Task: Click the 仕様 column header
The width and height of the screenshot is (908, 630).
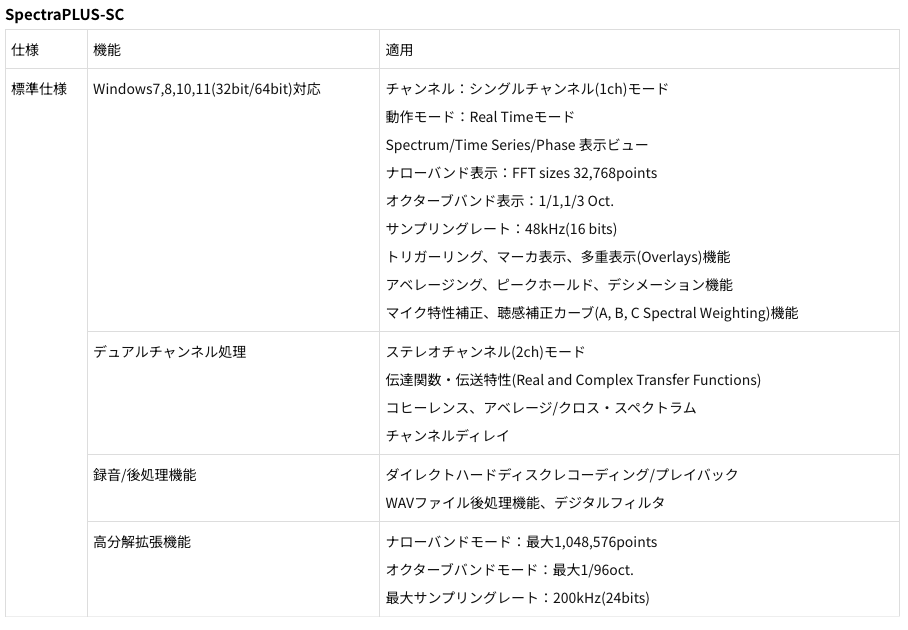Action: 25,49
